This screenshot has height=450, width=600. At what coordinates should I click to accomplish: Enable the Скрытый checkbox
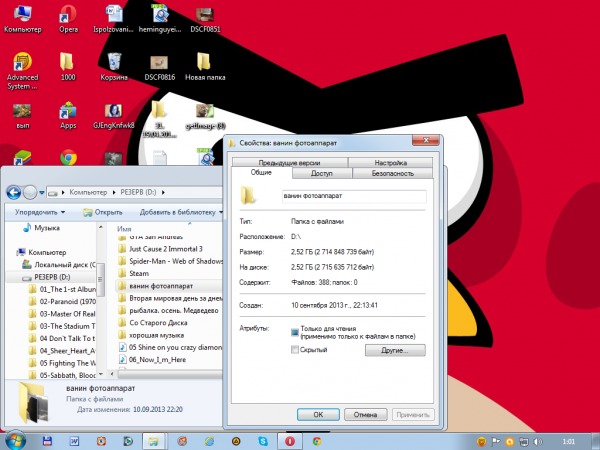point(295,349)
